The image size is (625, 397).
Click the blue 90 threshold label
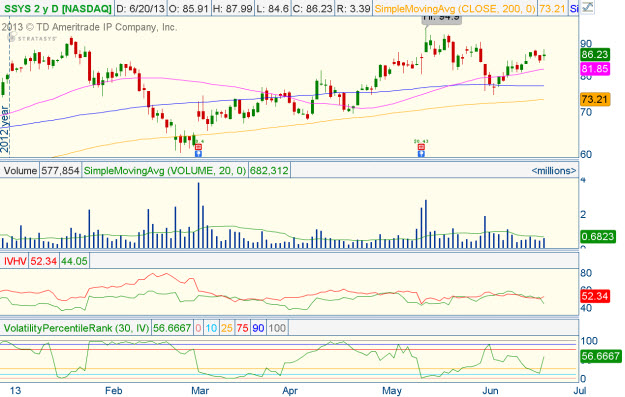coord(258,328)
